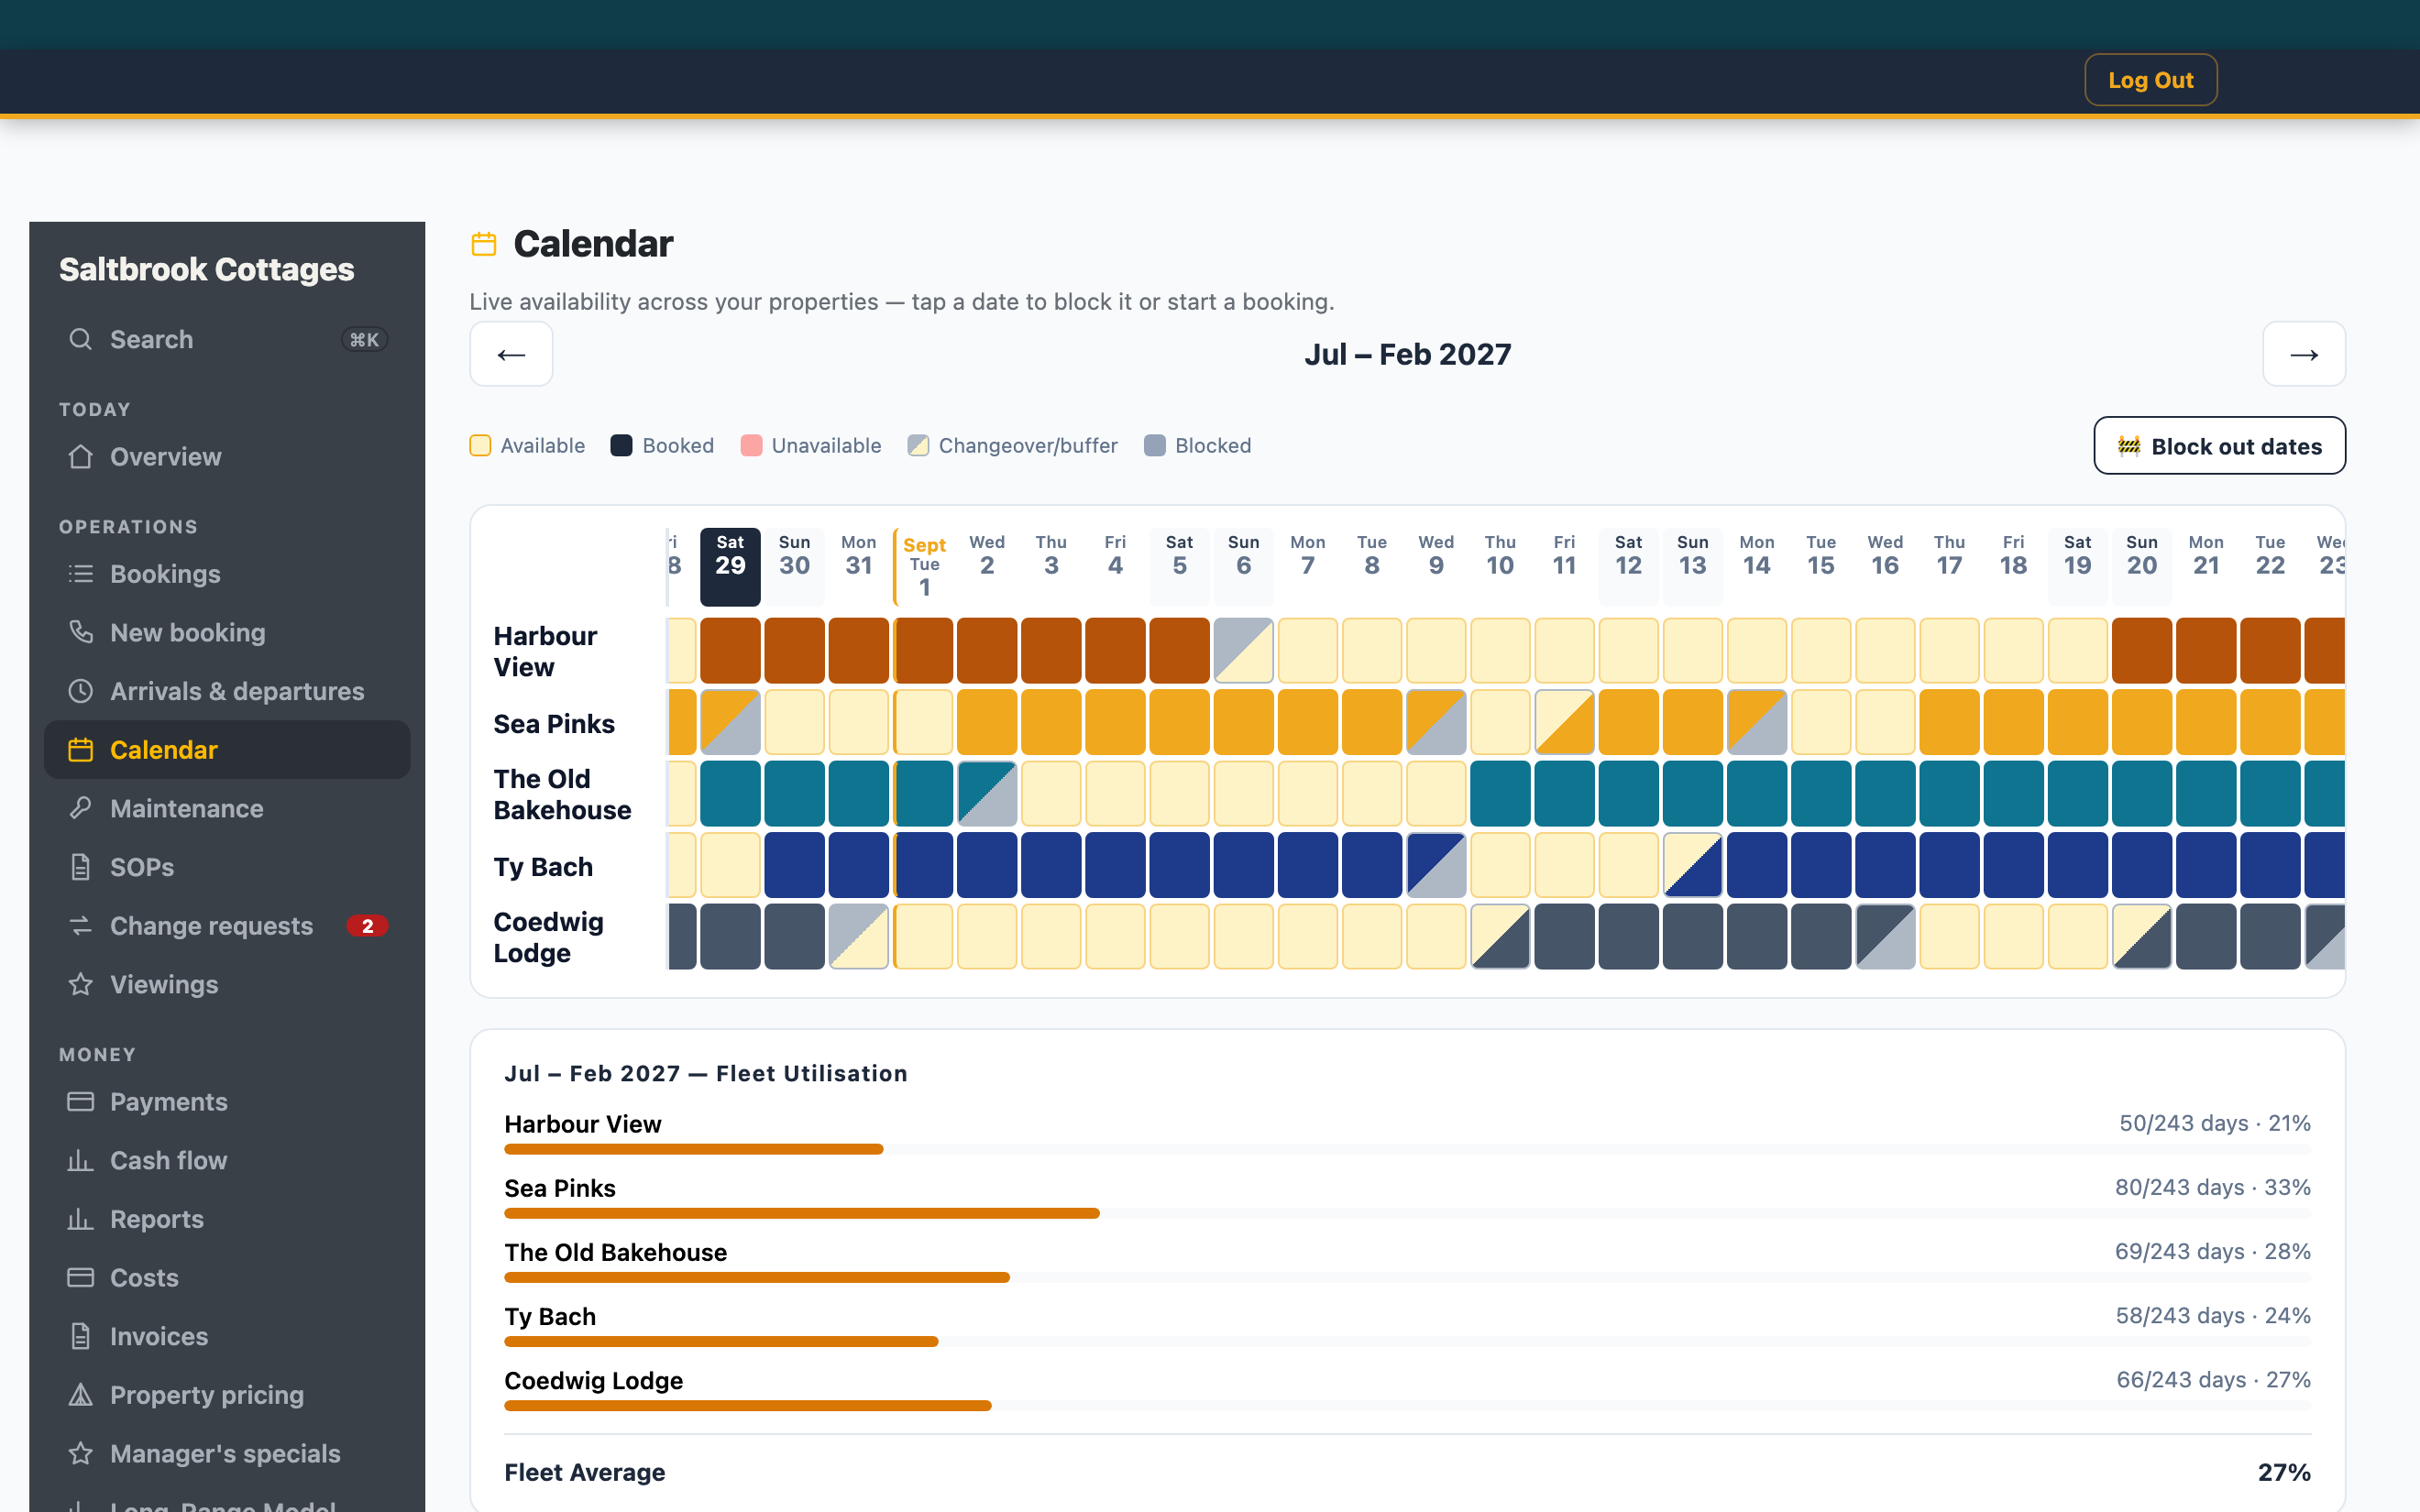Viewport: 2420px width, 1512px height.
Task: Click the Payments card icon
Action: 80,1102
